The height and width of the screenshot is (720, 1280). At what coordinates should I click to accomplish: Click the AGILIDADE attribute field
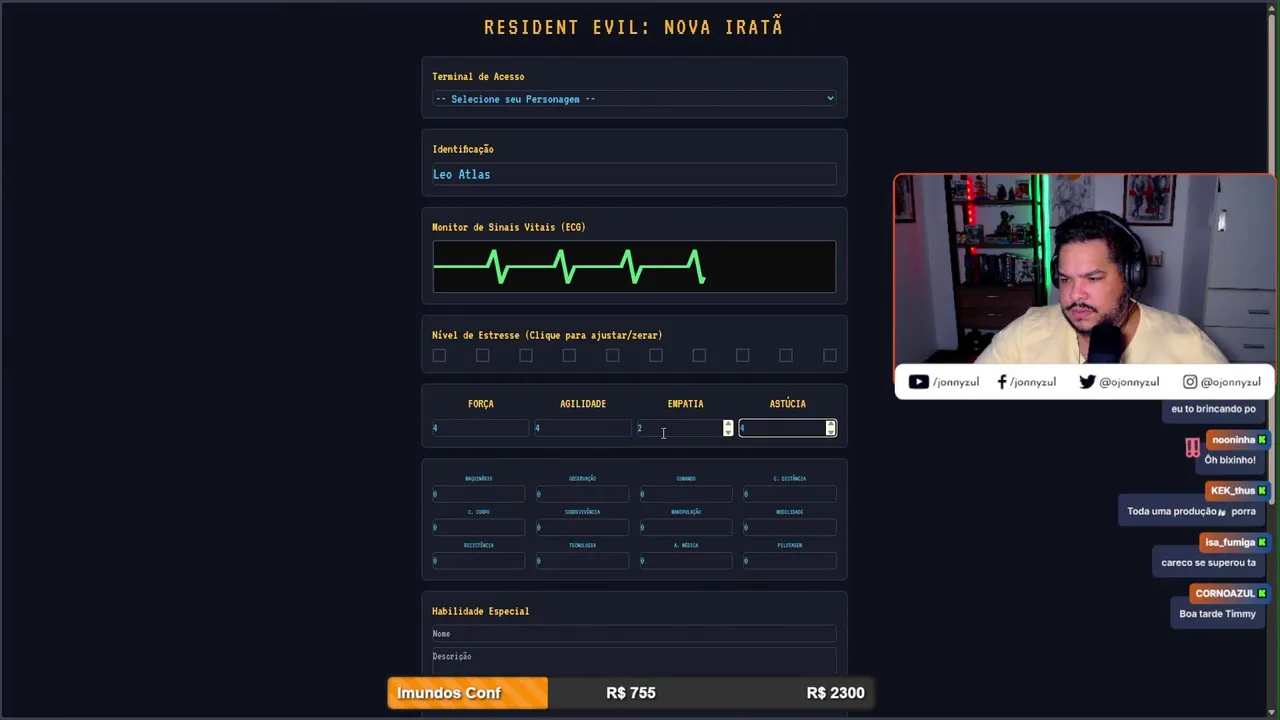tap(583, 428)
